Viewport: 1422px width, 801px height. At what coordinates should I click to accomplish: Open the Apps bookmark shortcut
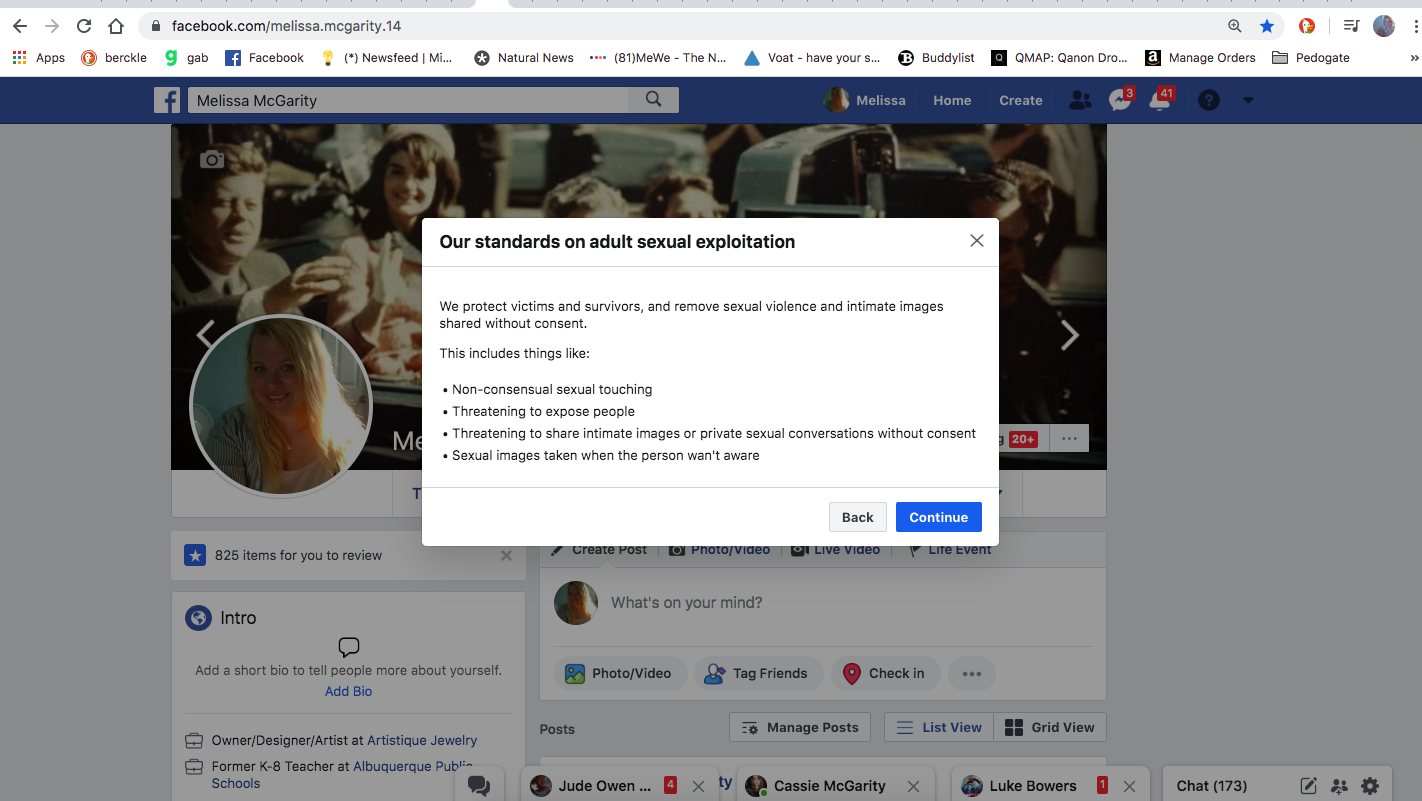39,58
